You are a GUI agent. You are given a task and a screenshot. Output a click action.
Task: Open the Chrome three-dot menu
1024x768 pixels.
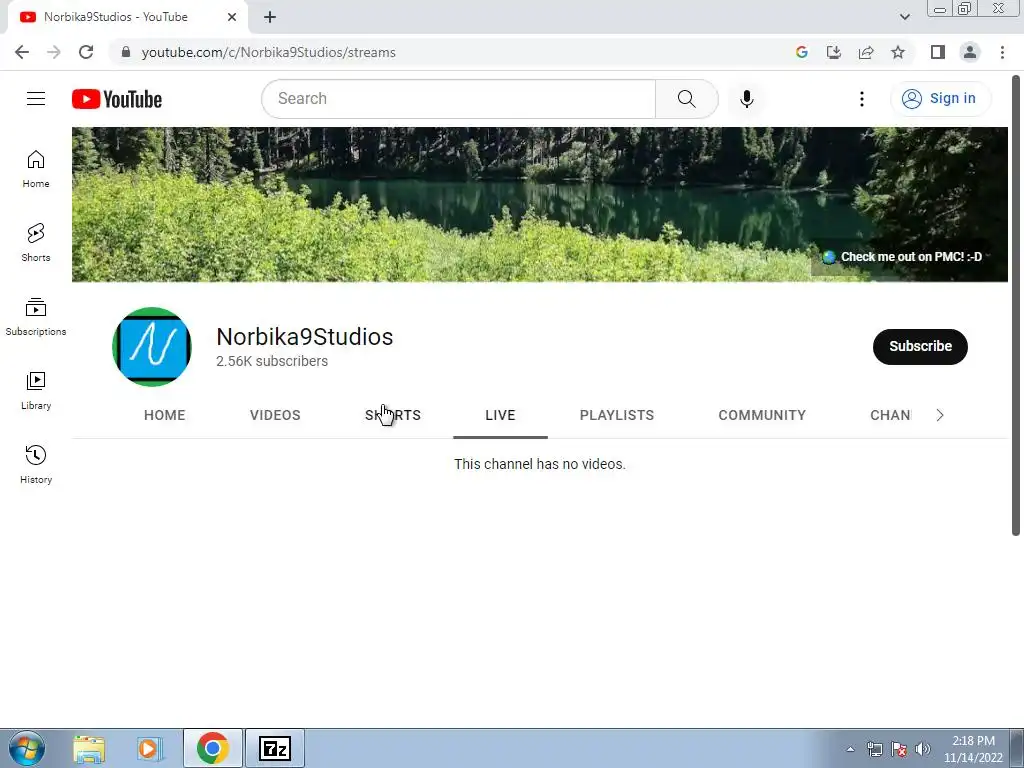pos(1002,52)
